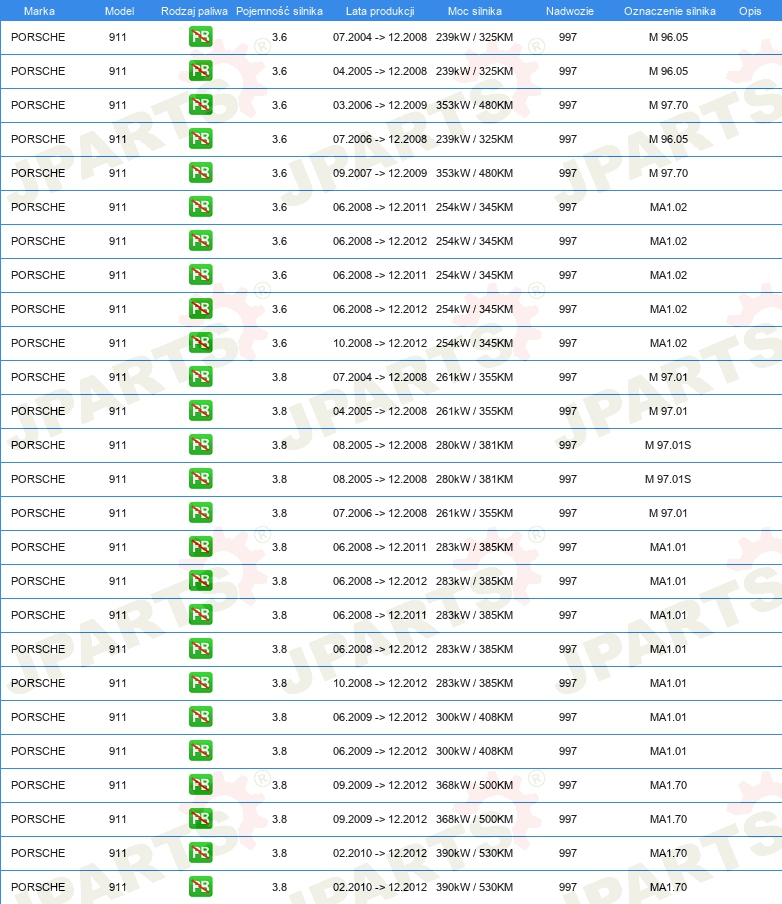
Task: Select date 07.2004 -> 12.2008 in 3.8 row
Action: [x=380, y=377]
